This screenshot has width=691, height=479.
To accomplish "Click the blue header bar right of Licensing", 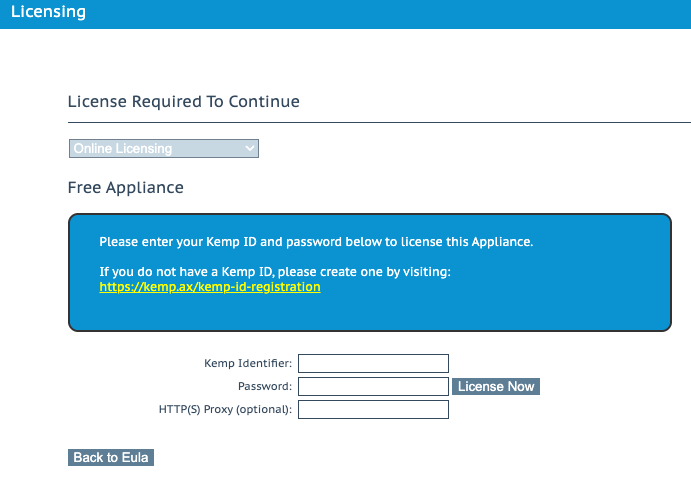I will (400, 13).
